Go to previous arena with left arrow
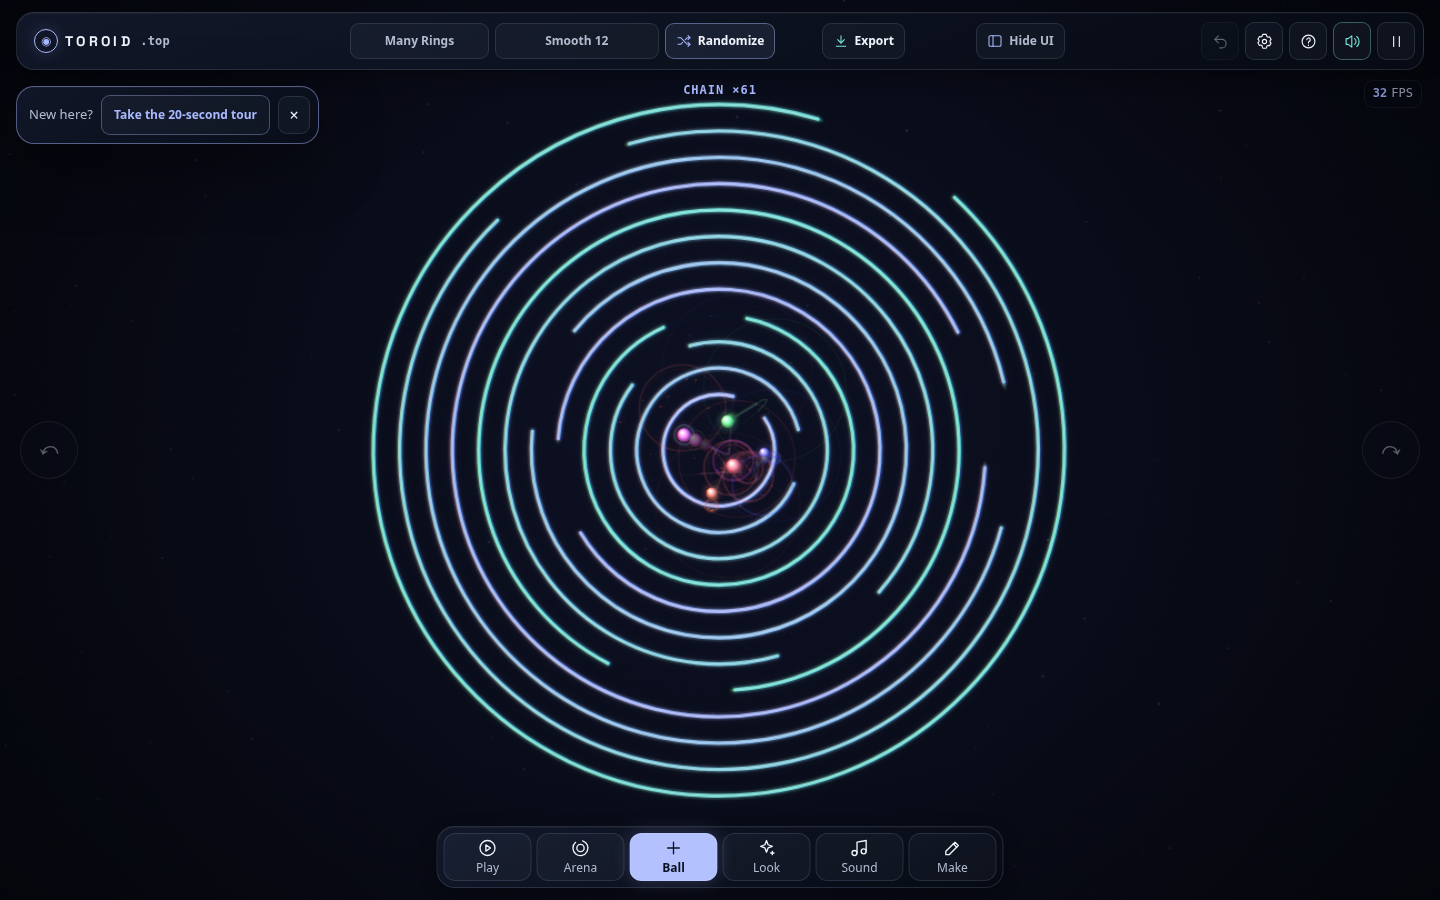 click(x=49, y=450)
